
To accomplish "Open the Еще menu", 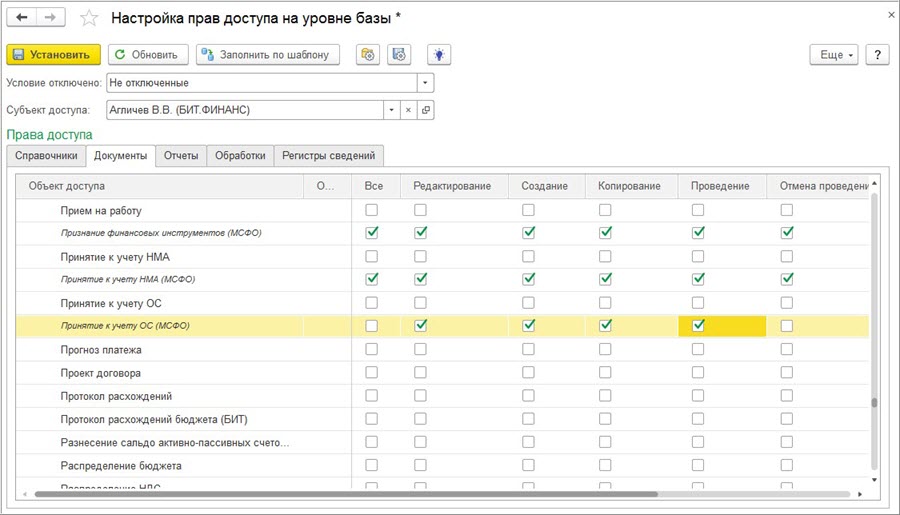I will pos(836,55).
